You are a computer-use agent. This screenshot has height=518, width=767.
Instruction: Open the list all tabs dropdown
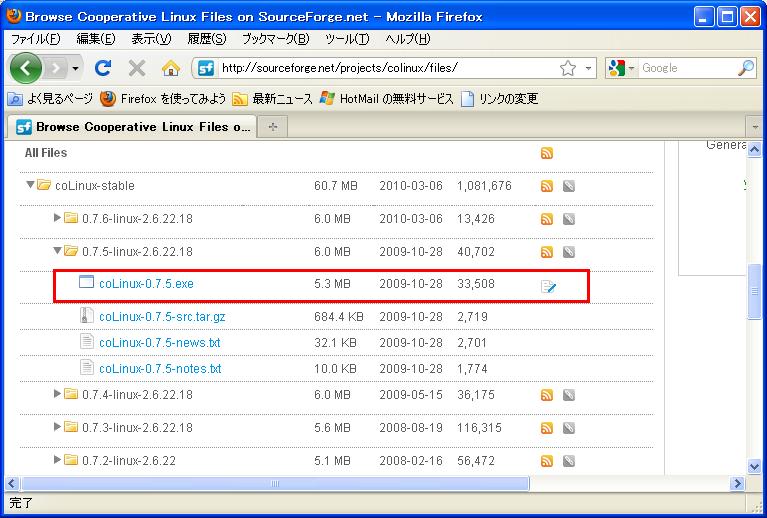pyautogui.click(x=755, y=127)
